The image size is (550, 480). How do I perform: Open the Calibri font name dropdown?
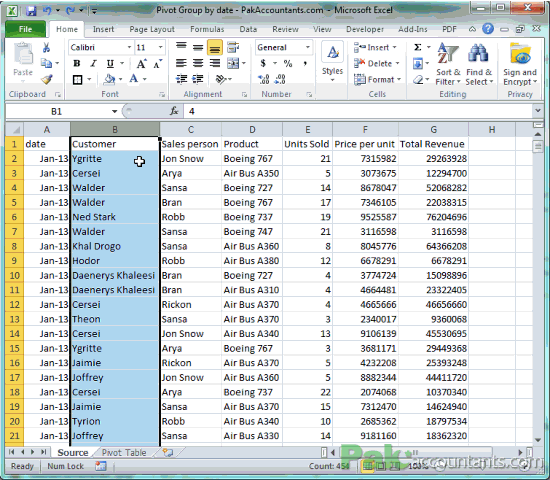[x=129, y=47]
